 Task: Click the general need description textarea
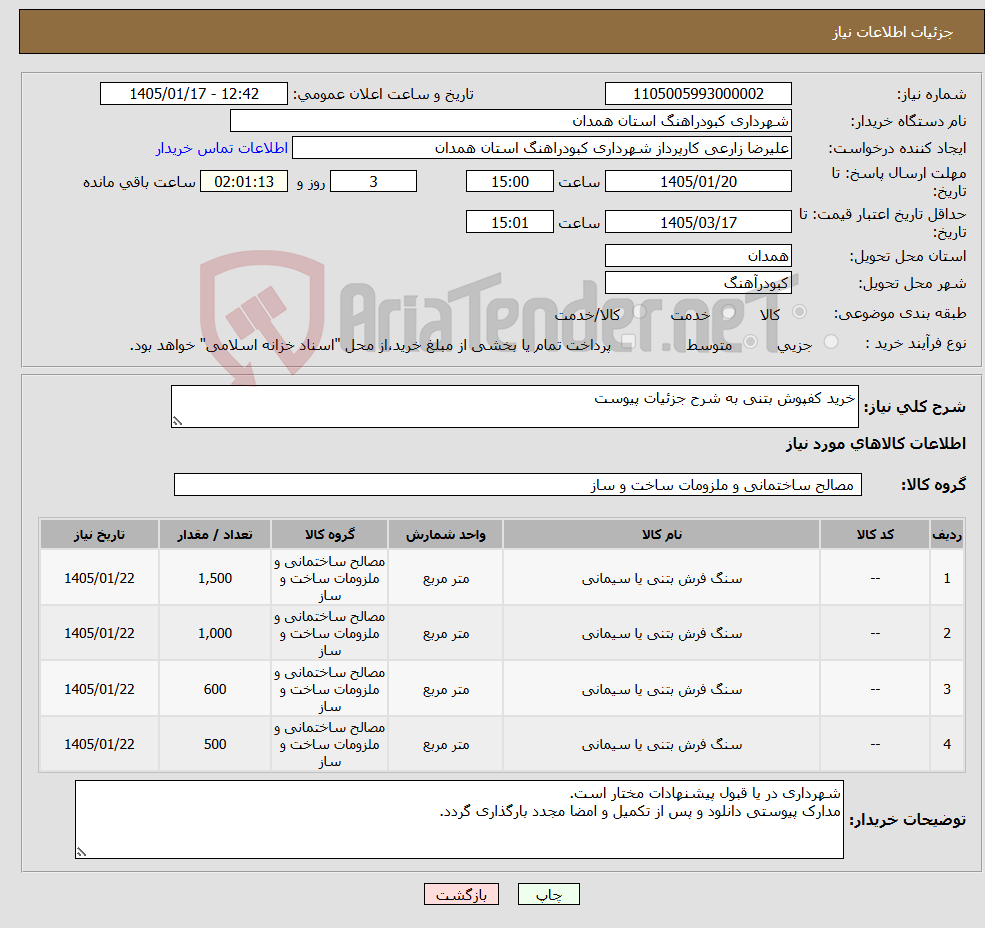514,407
